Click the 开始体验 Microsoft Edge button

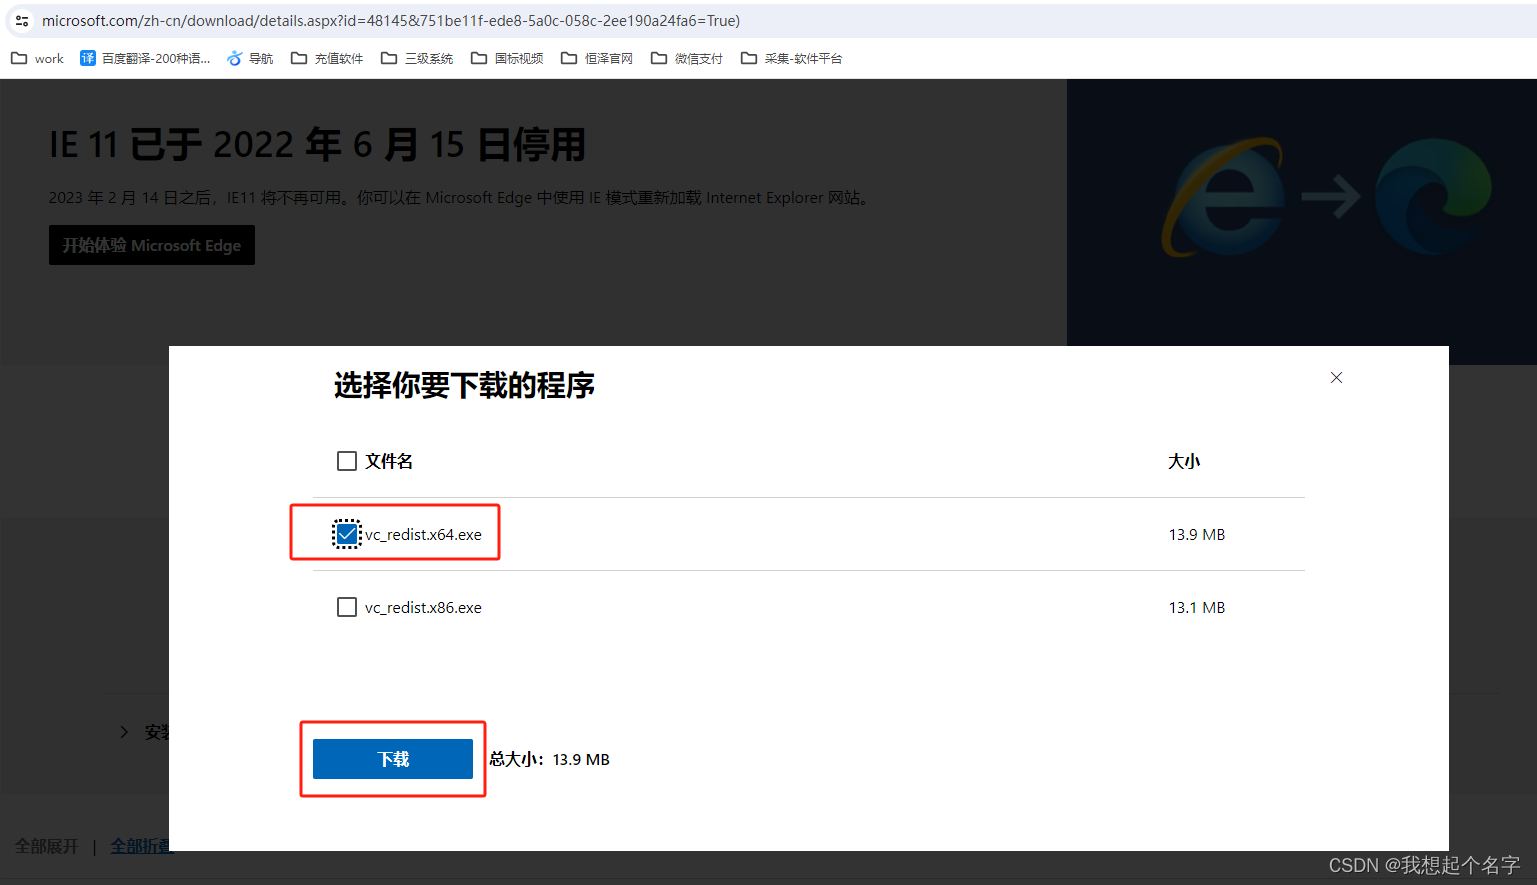pos(152,245)
